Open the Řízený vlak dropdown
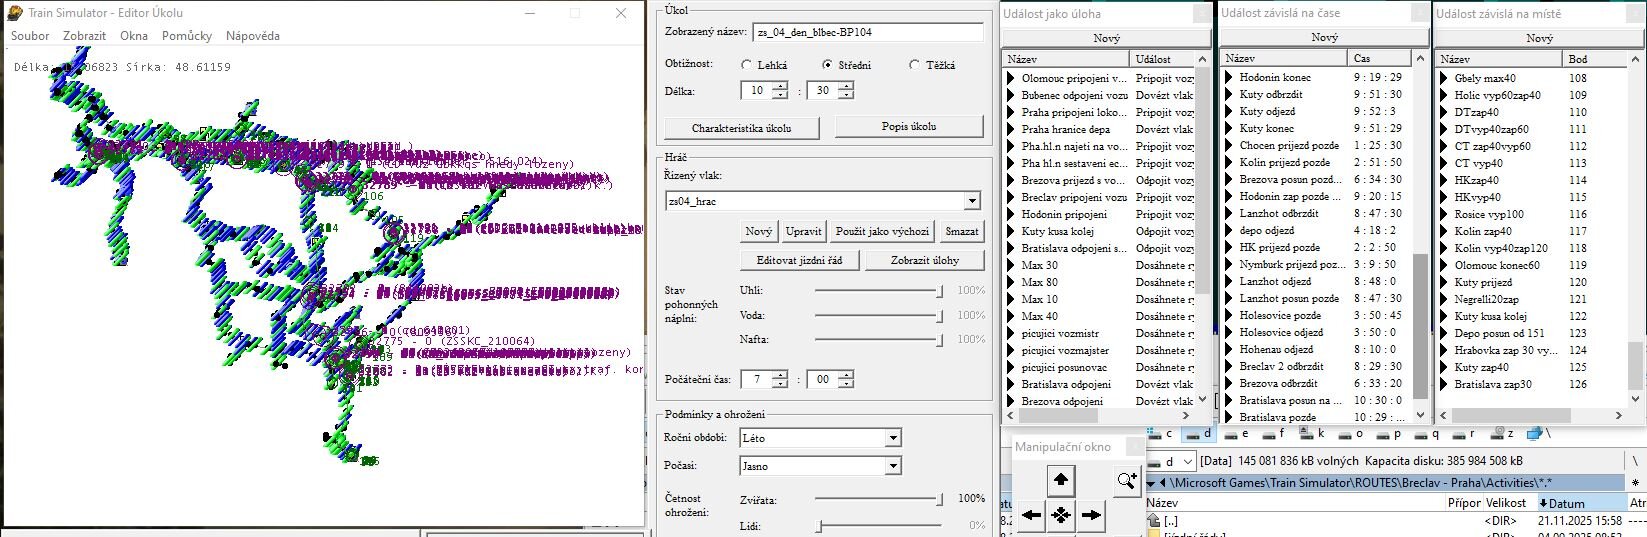The image size is (1647, 537). (x=971, y=201)
